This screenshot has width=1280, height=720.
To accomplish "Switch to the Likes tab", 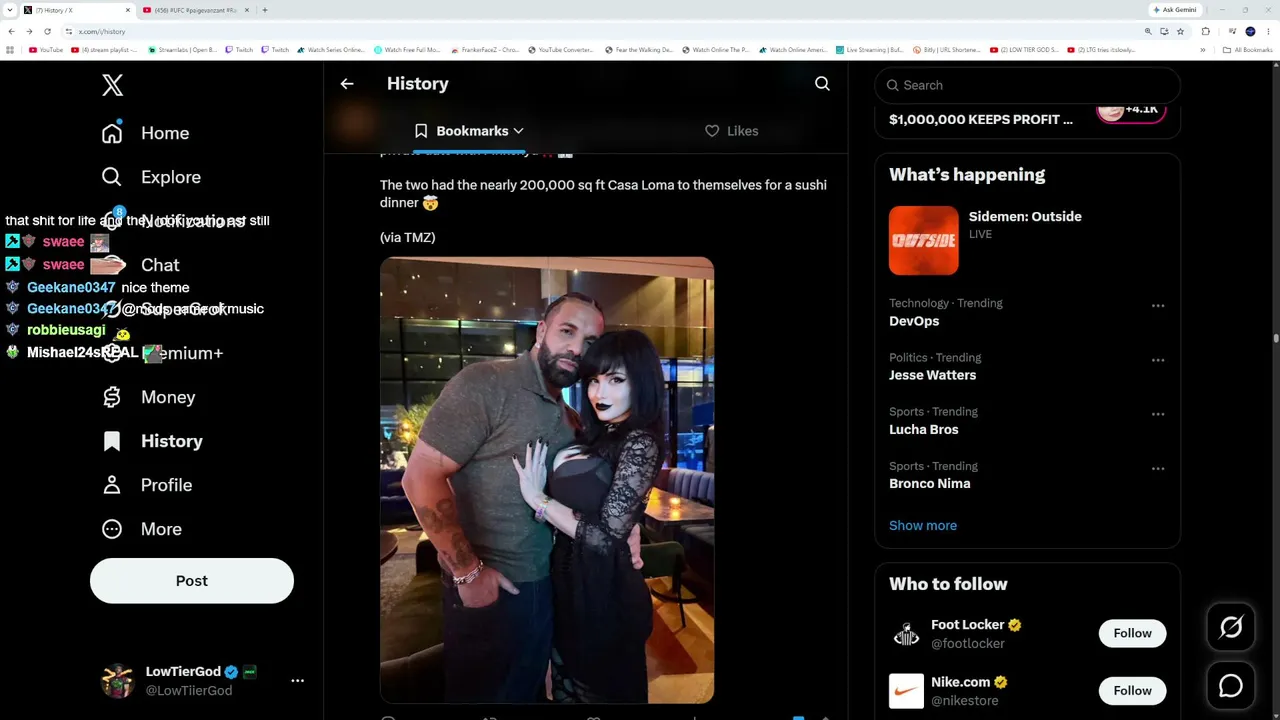I will tap(732, 131).
